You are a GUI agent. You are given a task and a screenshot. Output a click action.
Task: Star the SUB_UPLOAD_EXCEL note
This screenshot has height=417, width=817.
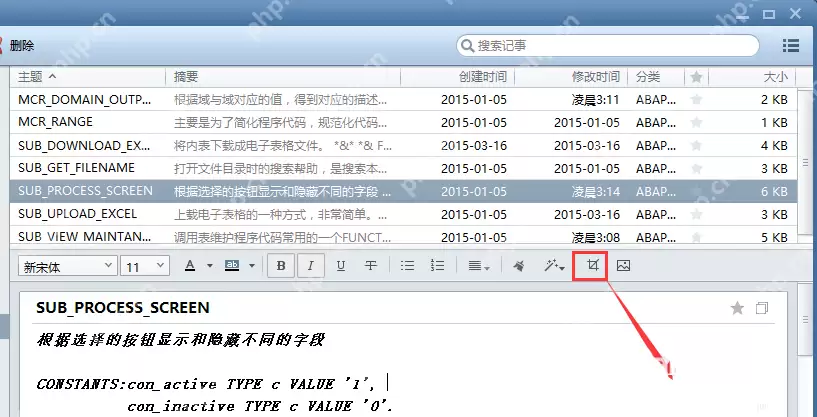click(696, 214)
